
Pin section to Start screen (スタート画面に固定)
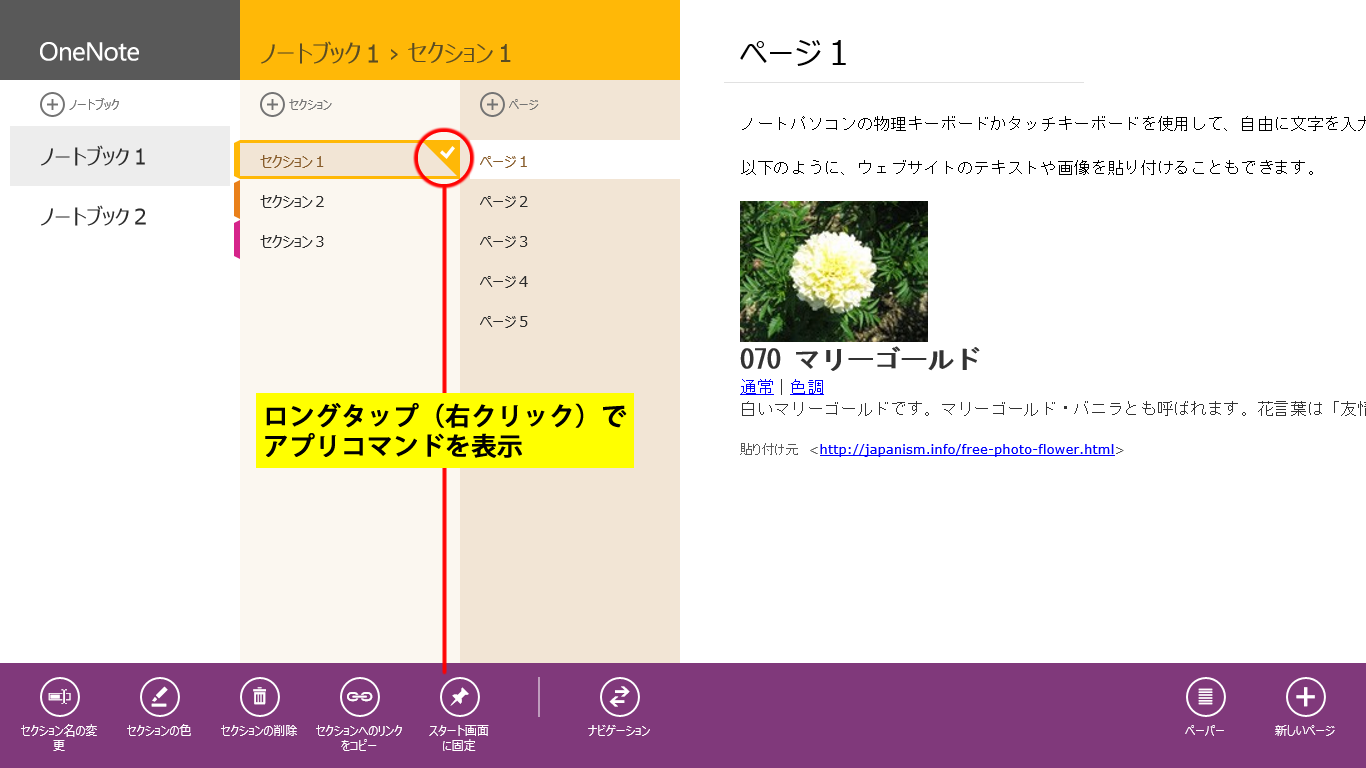459,697
